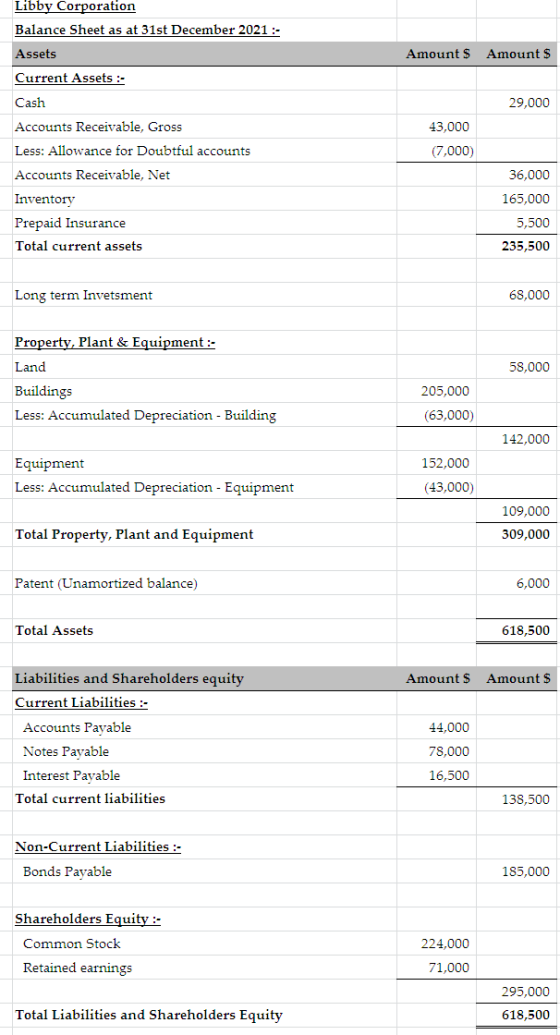Click the 235,500 total current assets value
560x1035 pixels.
click(526, 246)
